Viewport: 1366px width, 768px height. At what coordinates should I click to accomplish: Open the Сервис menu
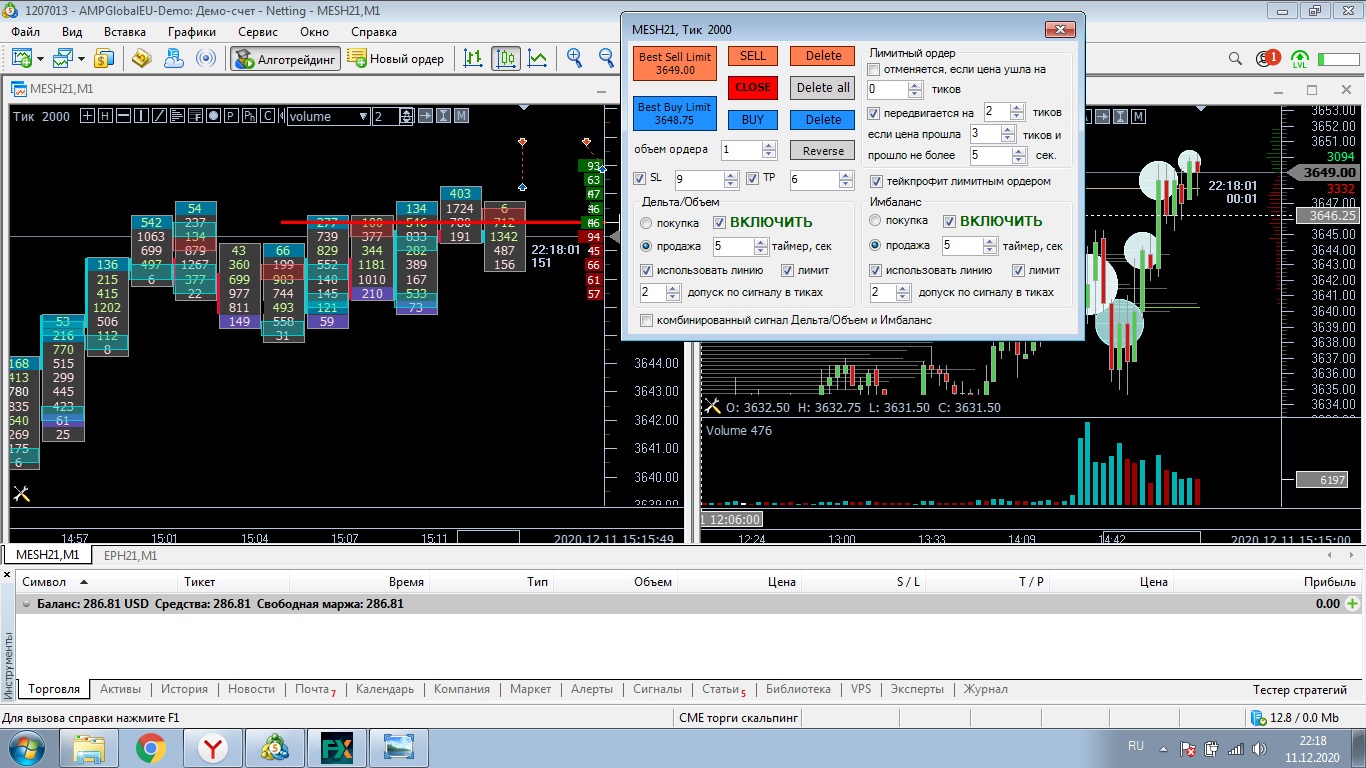click(x=258, y=31)
